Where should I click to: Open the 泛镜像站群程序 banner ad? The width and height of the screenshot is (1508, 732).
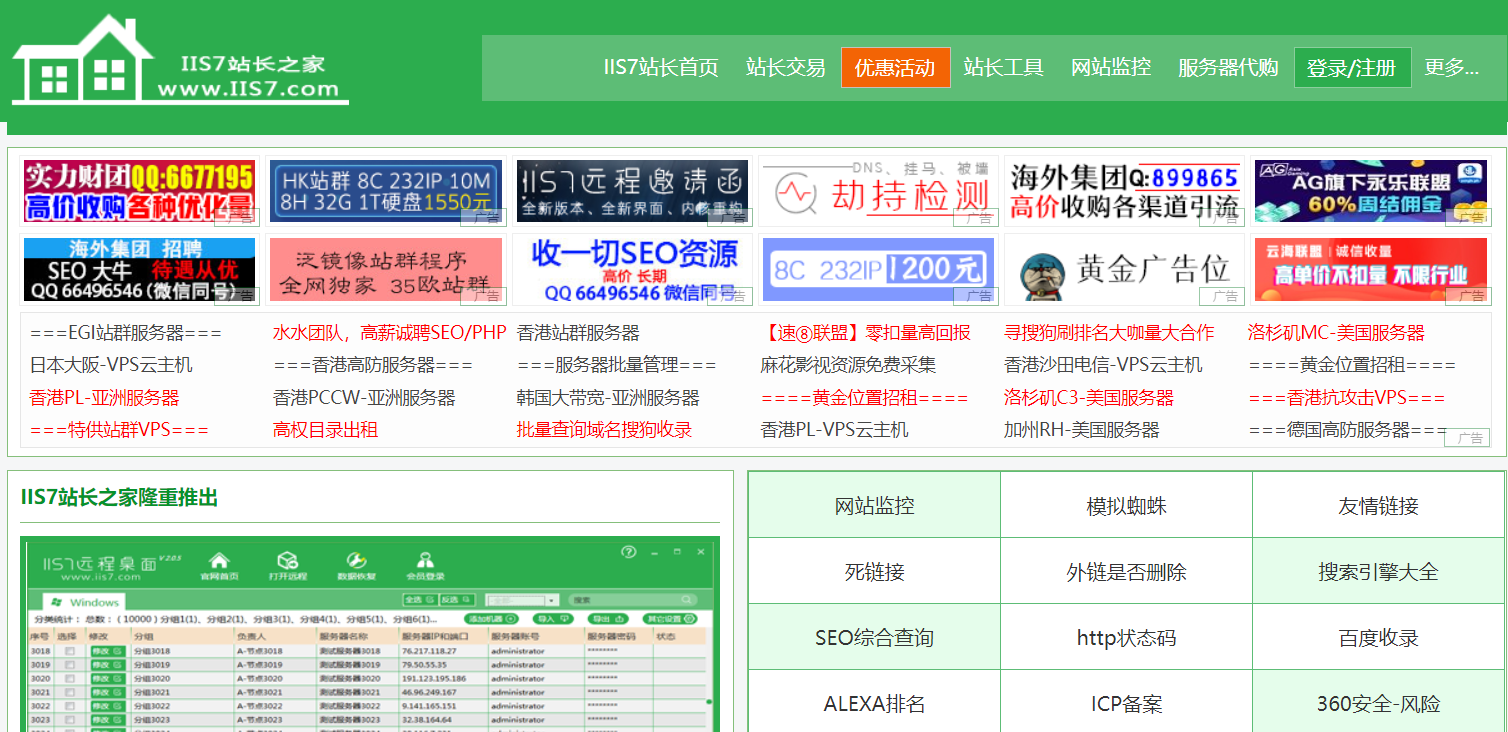385,270
